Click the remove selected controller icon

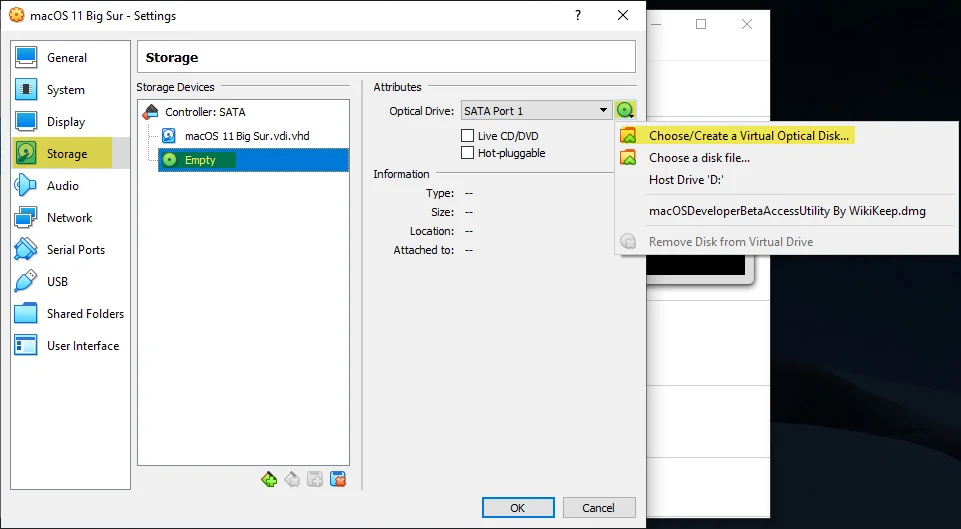coord(292,479)
